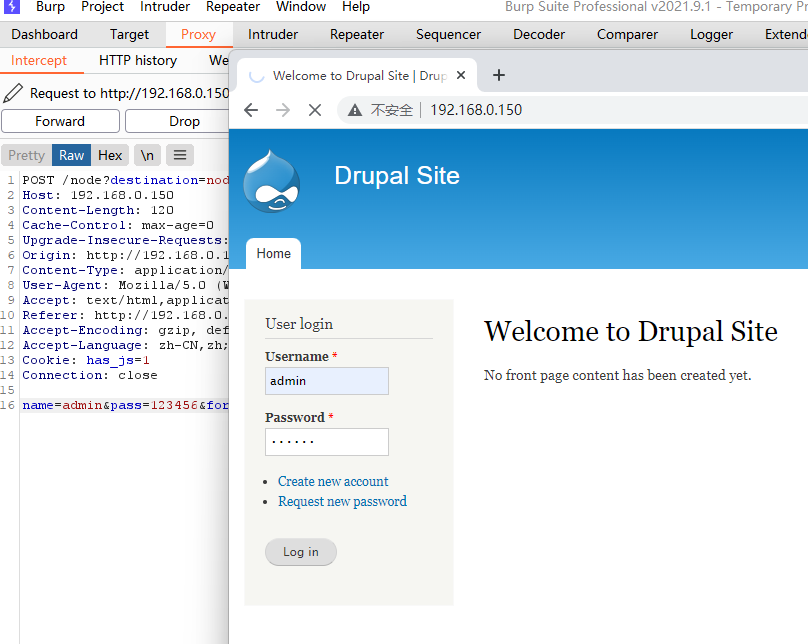Screen dimensions: 808x644
Task: Click the Accept-Language header line
Action: [125, 345]
